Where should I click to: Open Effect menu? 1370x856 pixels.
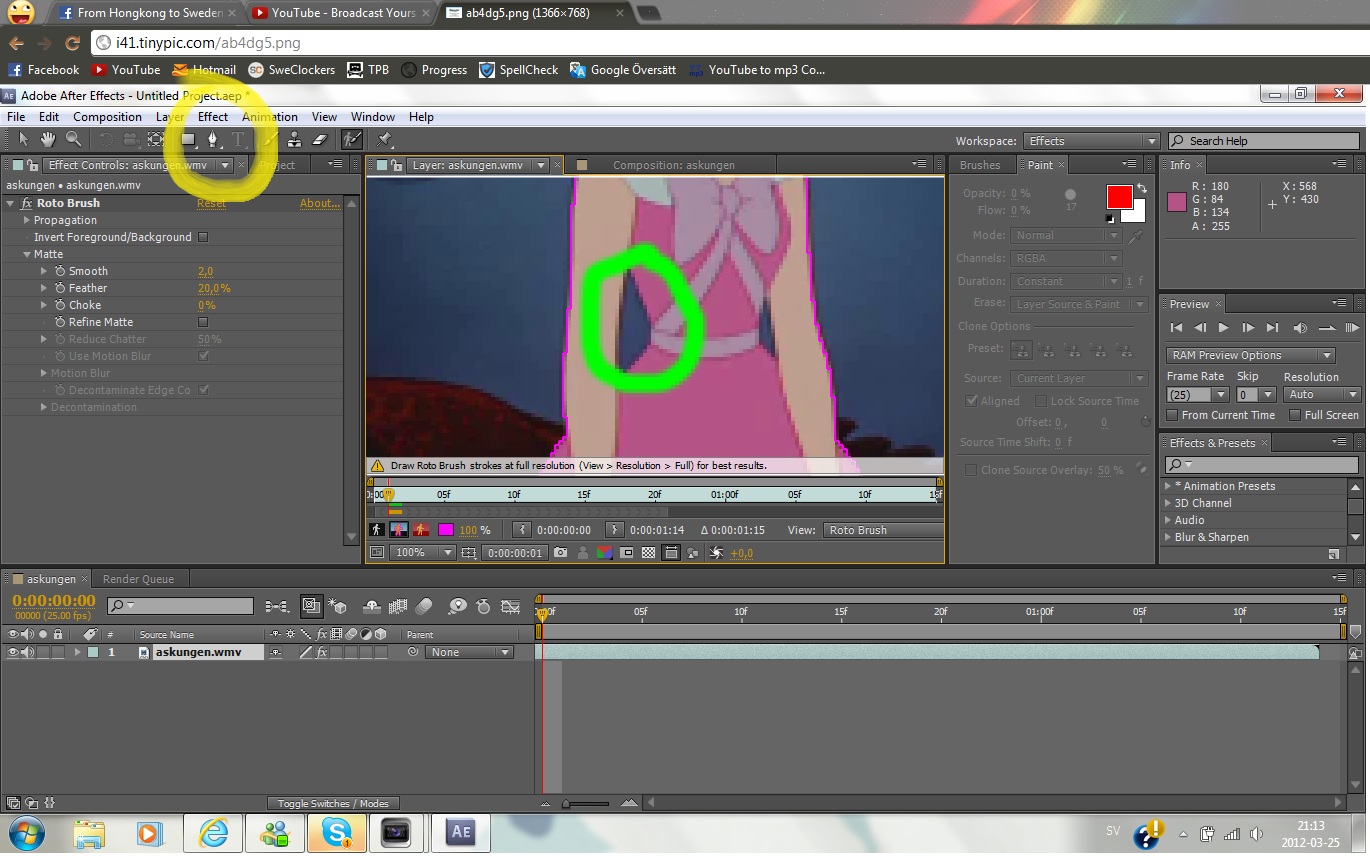[x=213, y=117]
